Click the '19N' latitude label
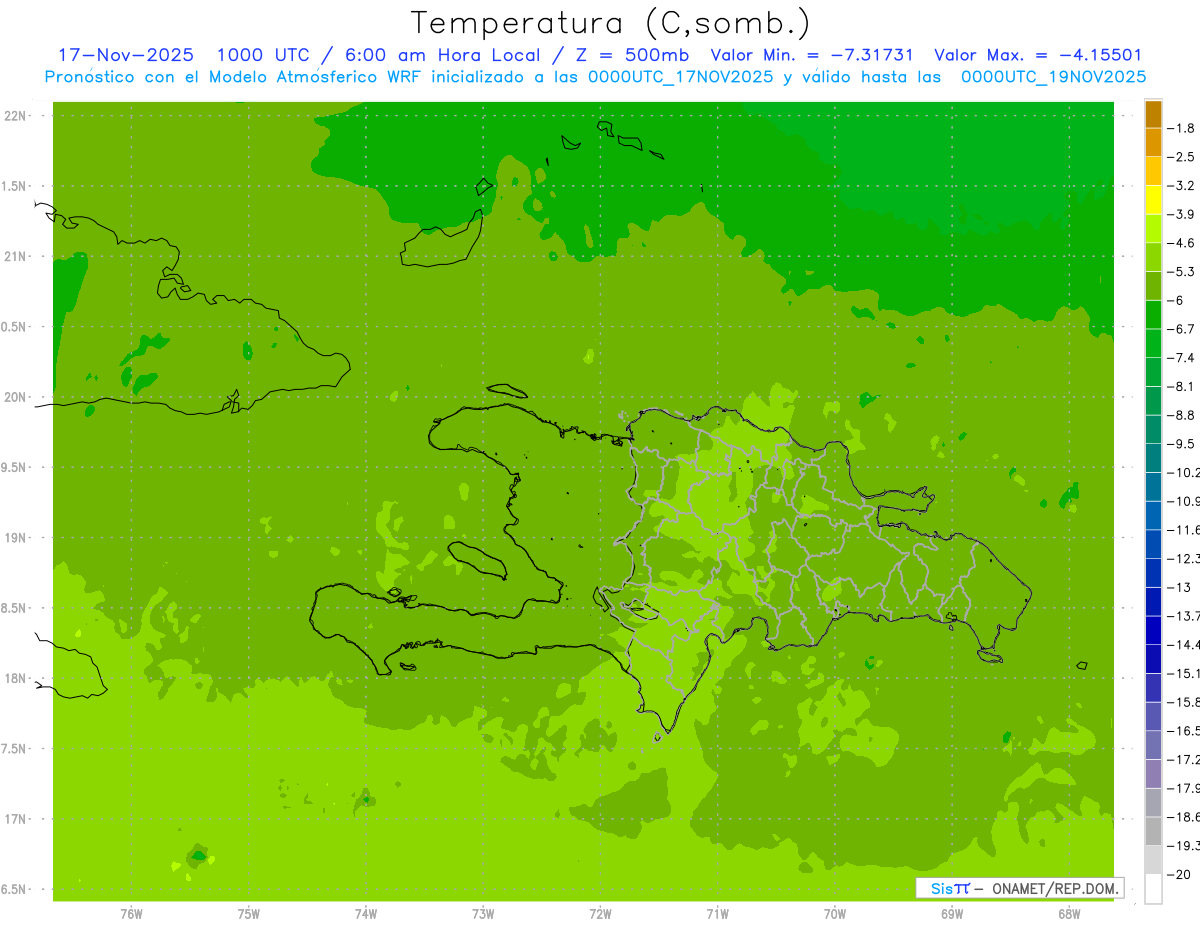The width and height of the screenshot is (1200, 927). 17,537
